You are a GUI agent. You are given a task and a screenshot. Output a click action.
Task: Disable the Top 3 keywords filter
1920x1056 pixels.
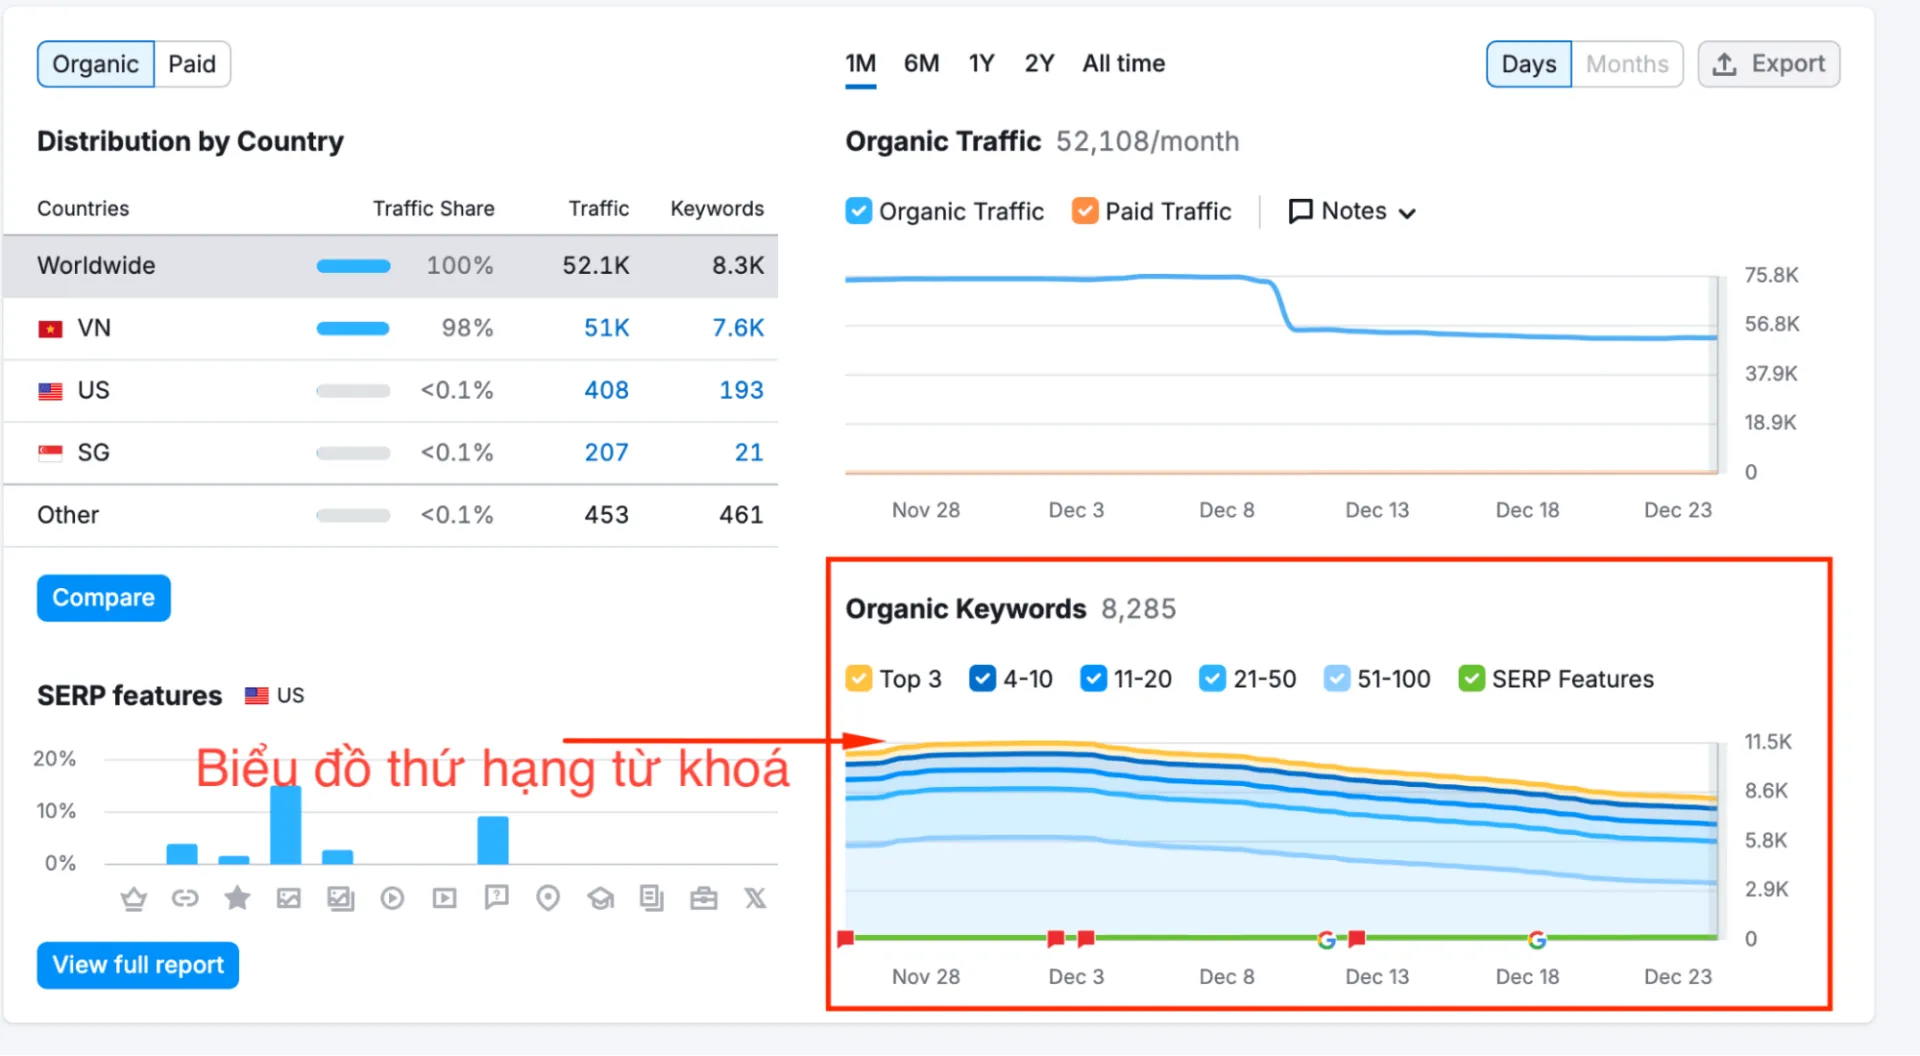click(858, 678)
